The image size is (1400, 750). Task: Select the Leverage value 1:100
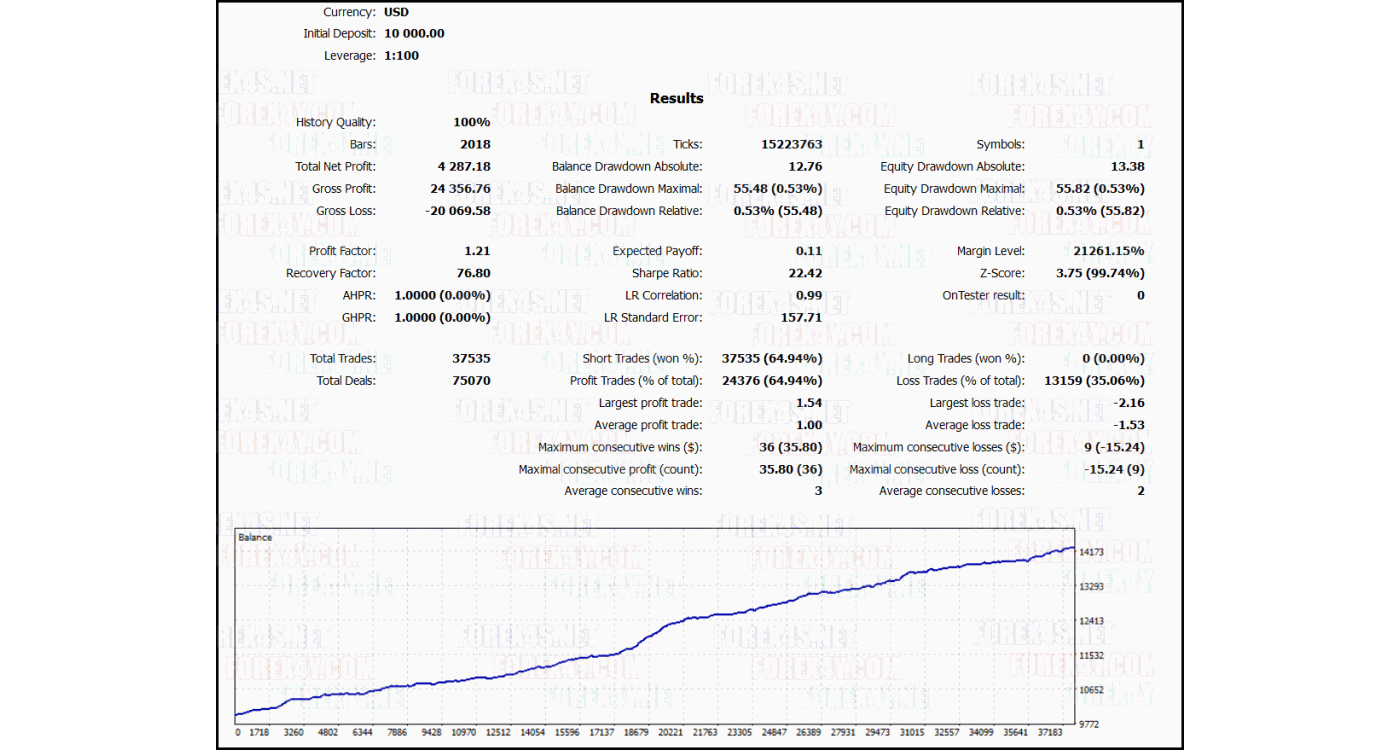click(402, 55)
